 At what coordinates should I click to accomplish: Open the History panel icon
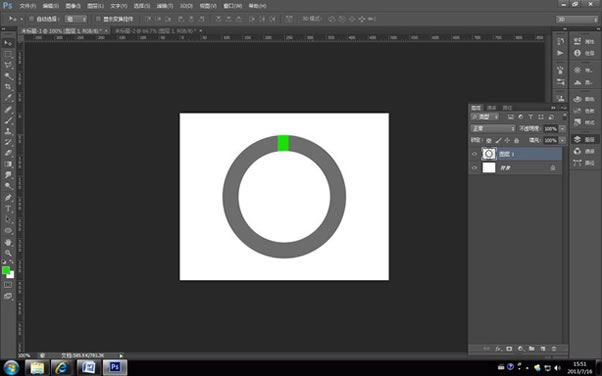coord(560,41)
